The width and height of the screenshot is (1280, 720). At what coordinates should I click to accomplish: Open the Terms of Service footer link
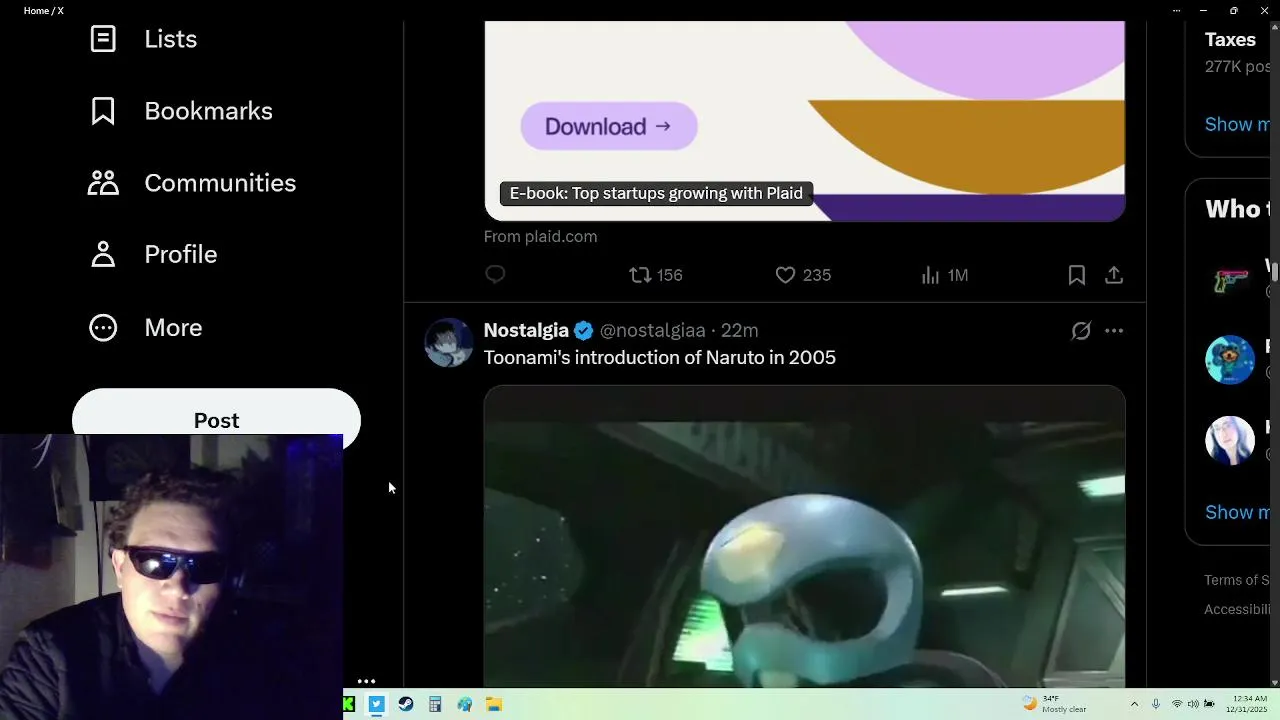coord(1237,580)
